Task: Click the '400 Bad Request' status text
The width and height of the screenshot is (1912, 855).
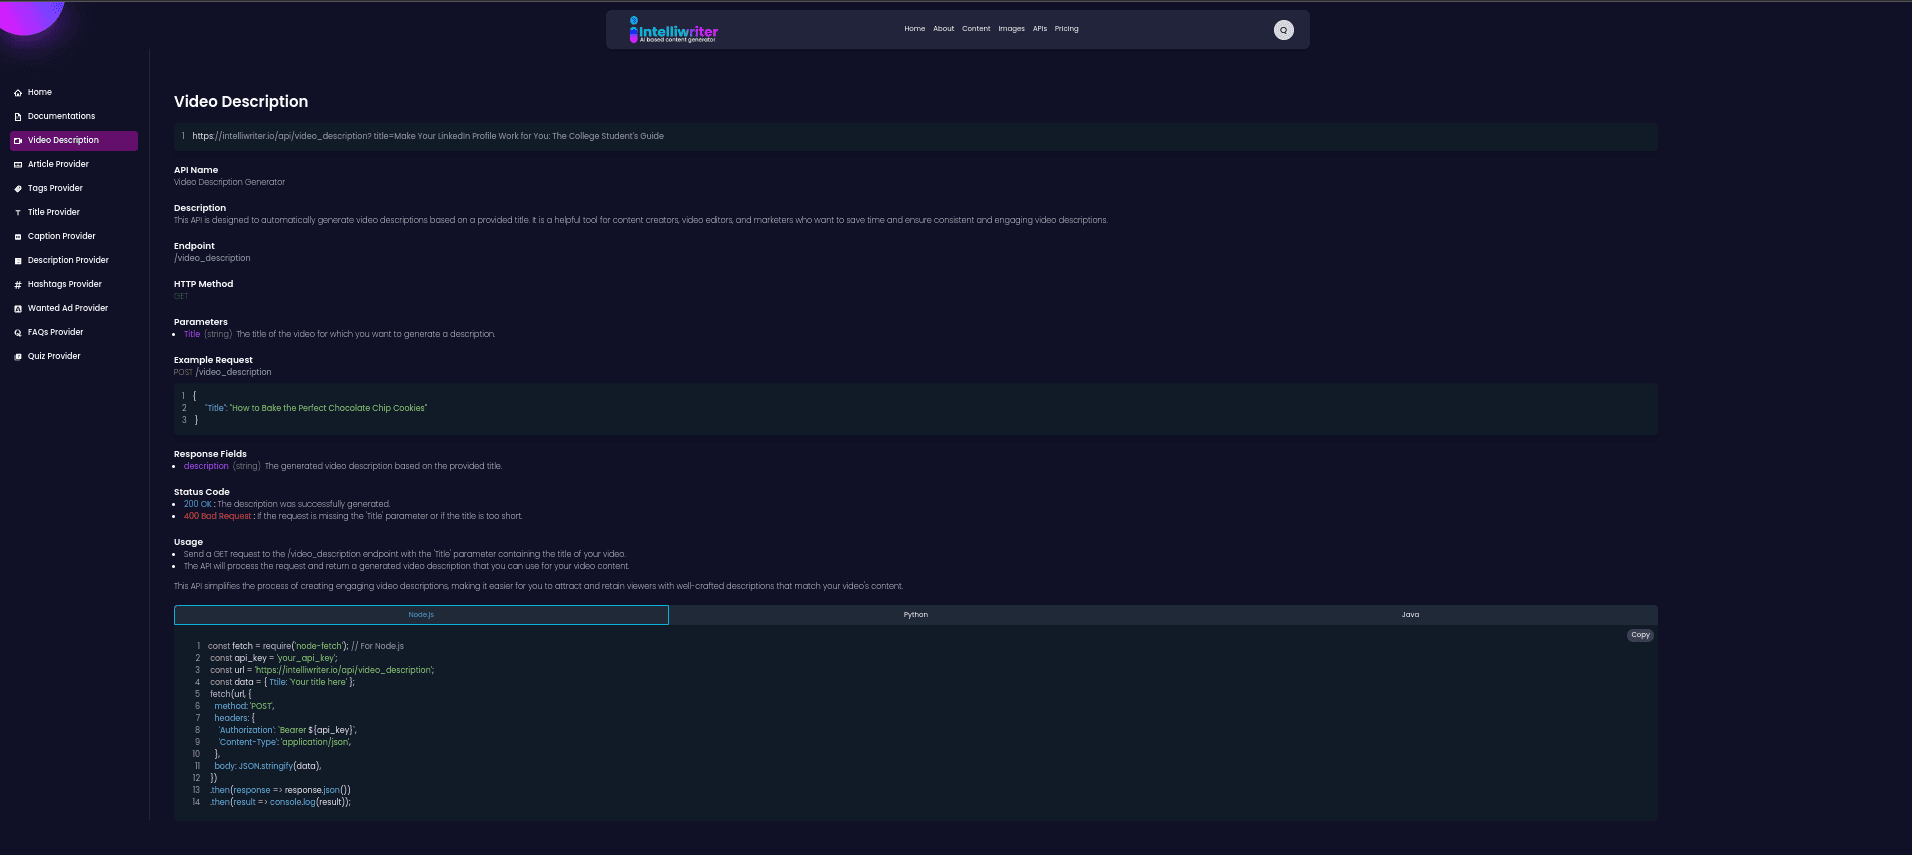Action: click(217, 516)
